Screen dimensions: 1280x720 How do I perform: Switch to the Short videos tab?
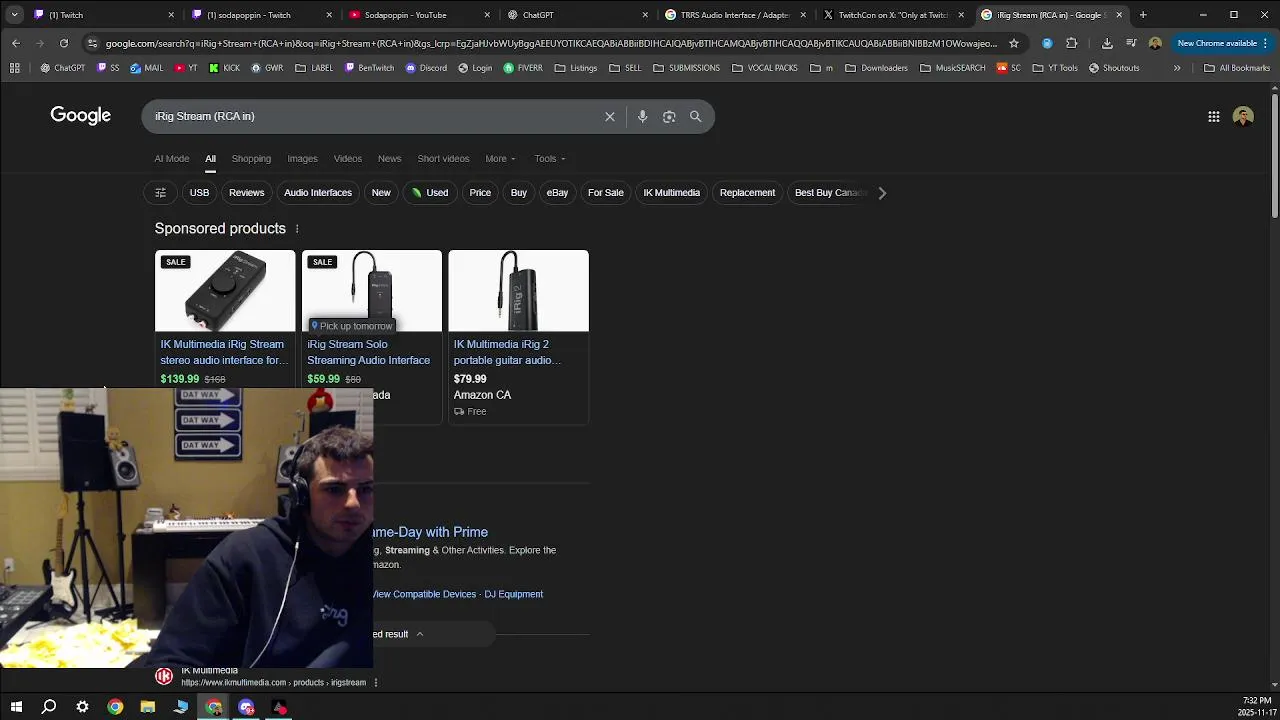pyautogui.click(x=443, y=159)
